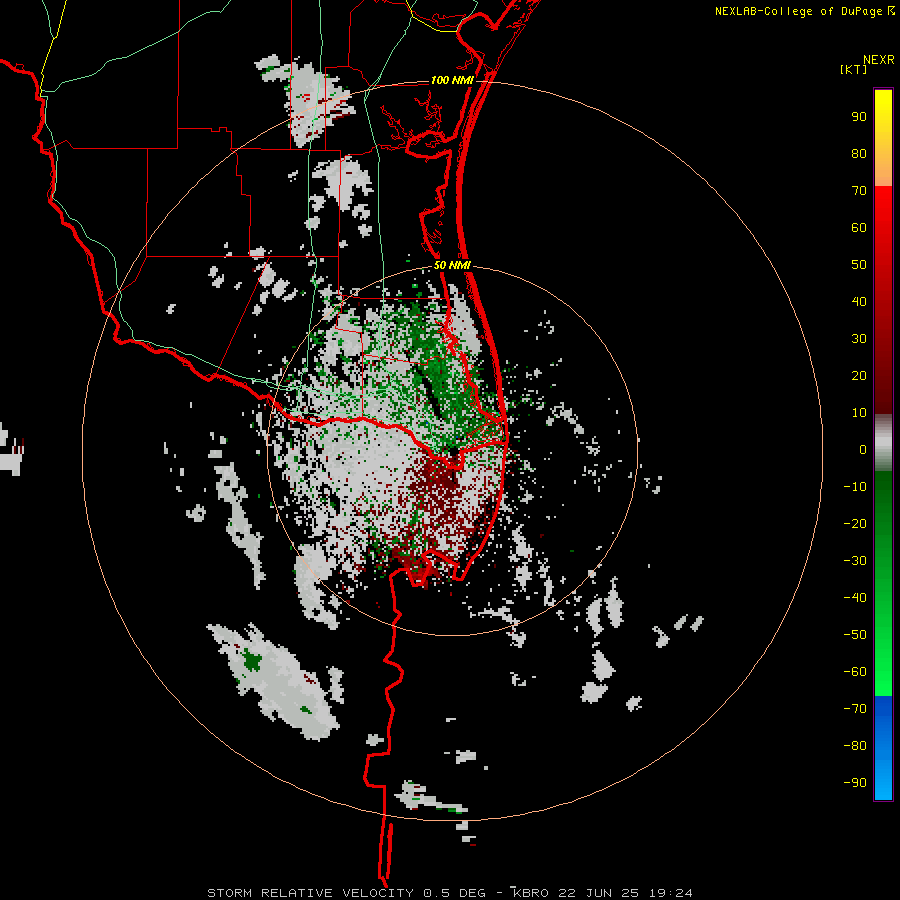Click the 20 value on the velocity scale
Image resolution: width=900 pixels, height=900 pixels.
[x=859, y=376]
